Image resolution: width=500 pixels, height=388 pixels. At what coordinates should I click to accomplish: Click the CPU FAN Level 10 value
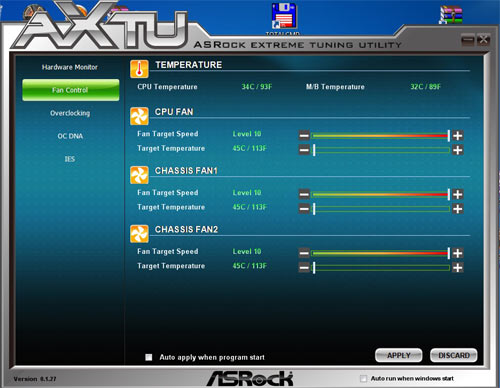(x=247, y=134)
